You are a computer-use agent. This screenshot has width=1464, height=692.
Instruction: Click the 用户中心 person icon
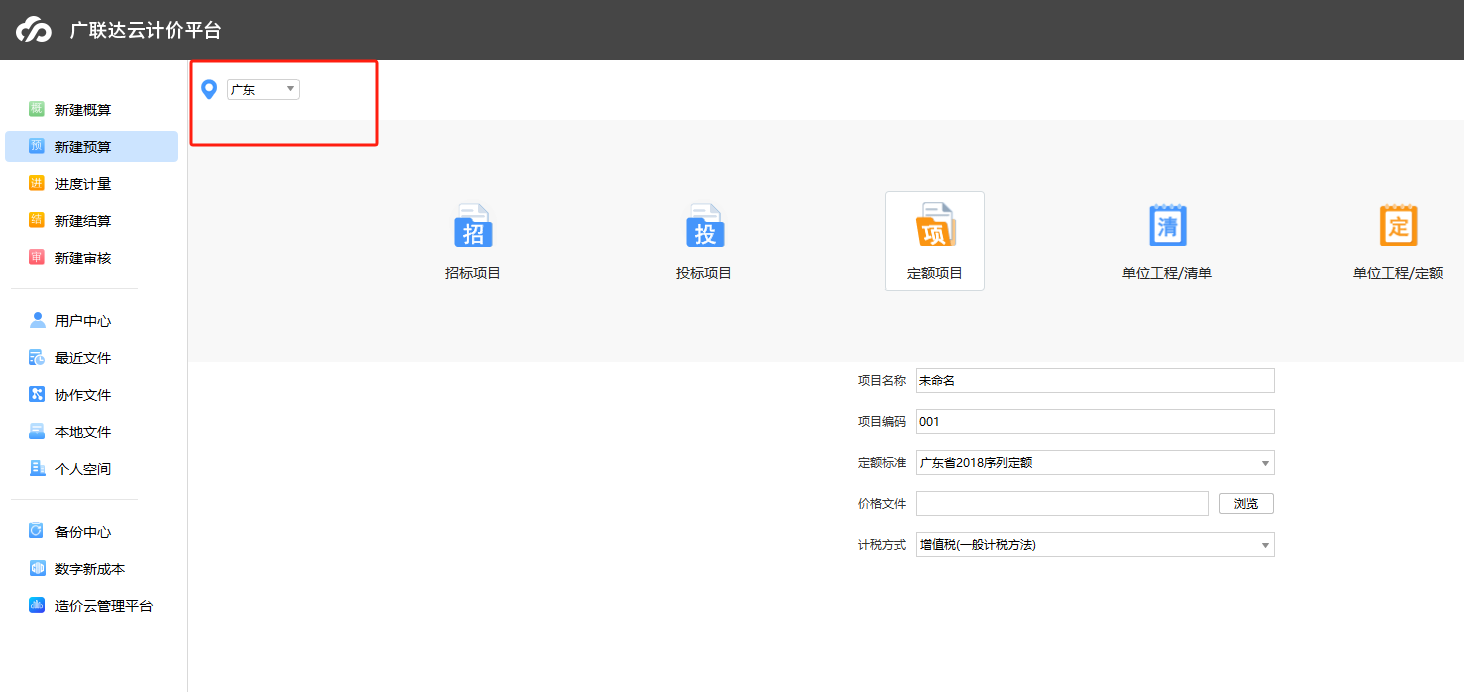coord(37,320)
